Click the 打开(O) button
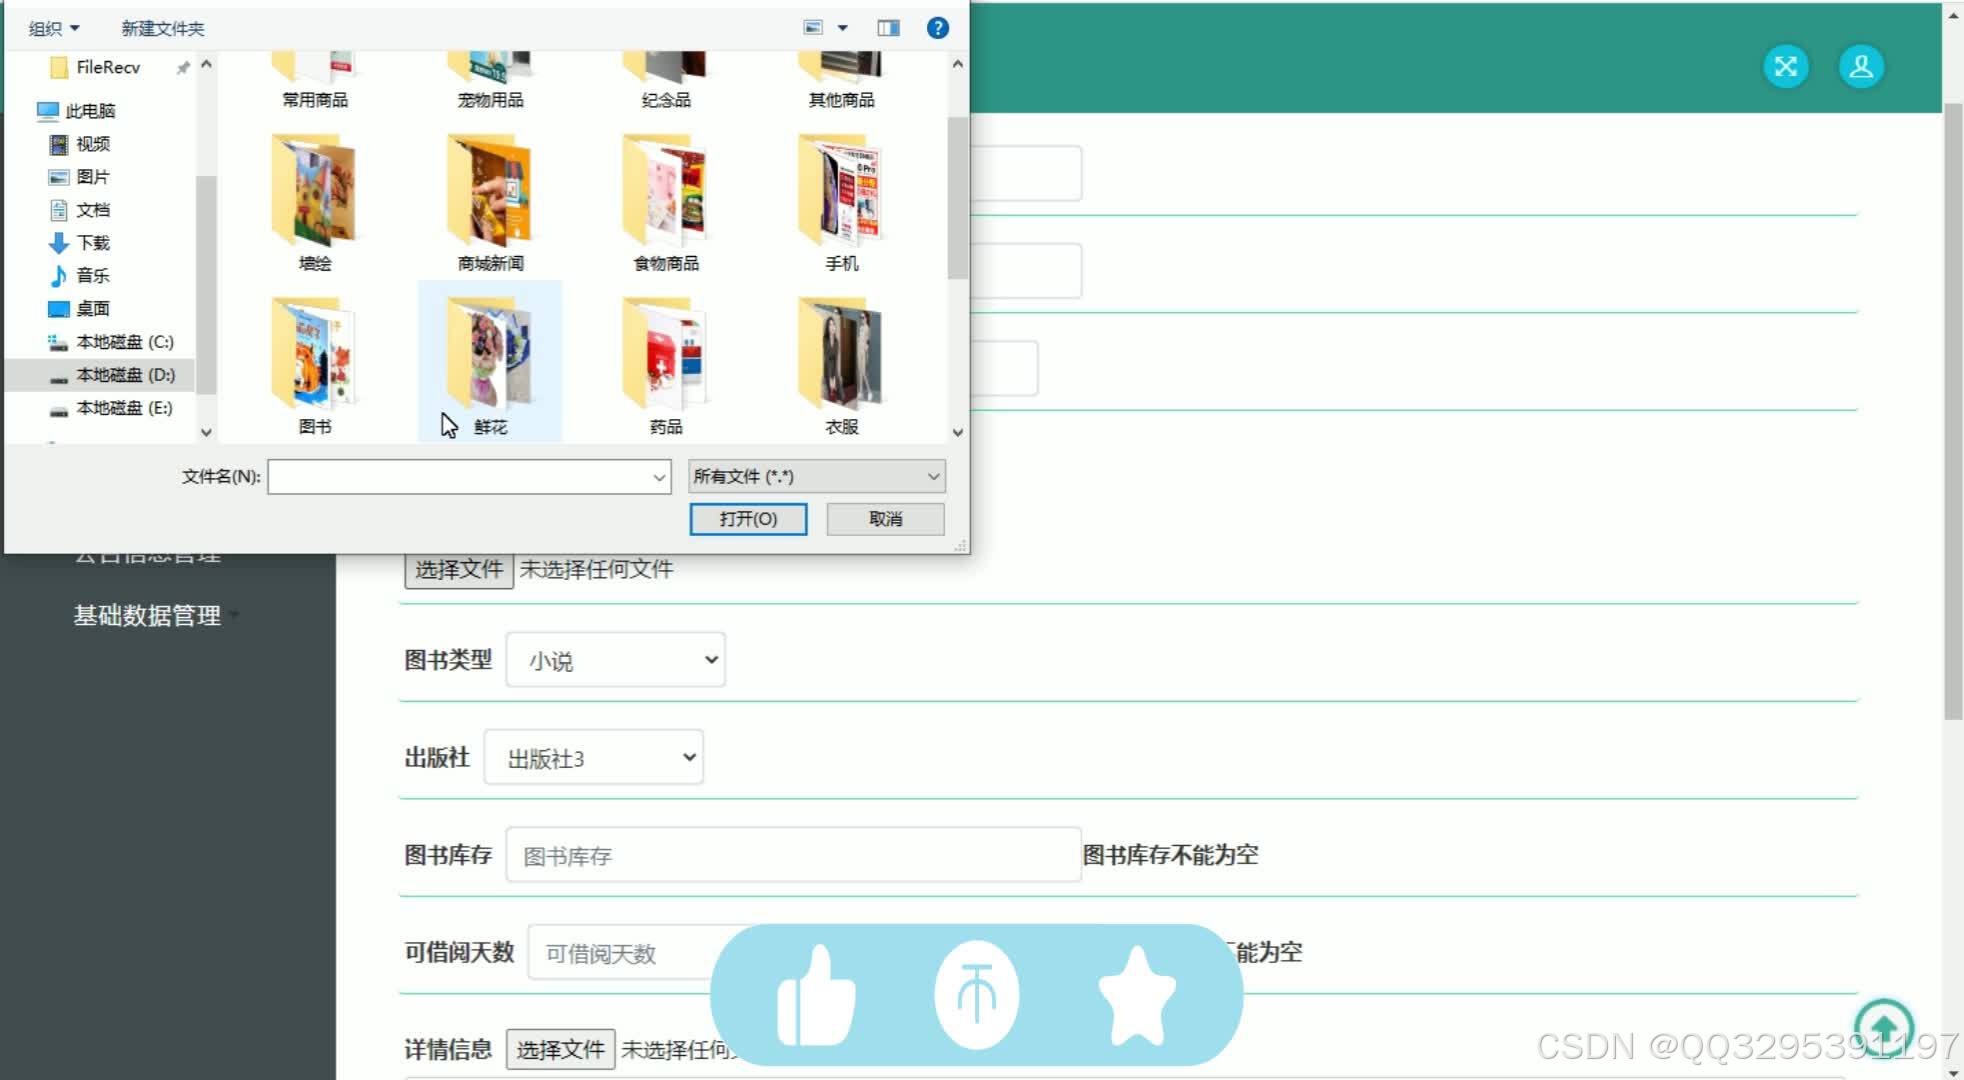 (x=748, y=519)
